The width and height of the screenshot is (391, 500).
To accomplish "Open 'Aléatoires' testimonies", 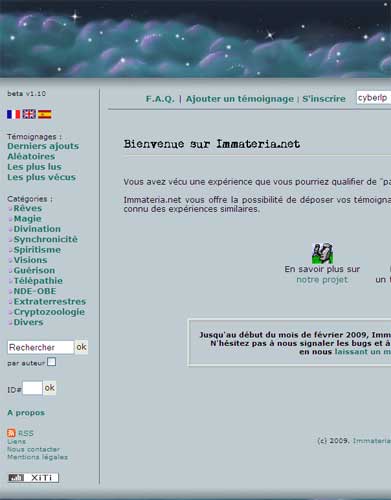I will [x=31, y=156].
